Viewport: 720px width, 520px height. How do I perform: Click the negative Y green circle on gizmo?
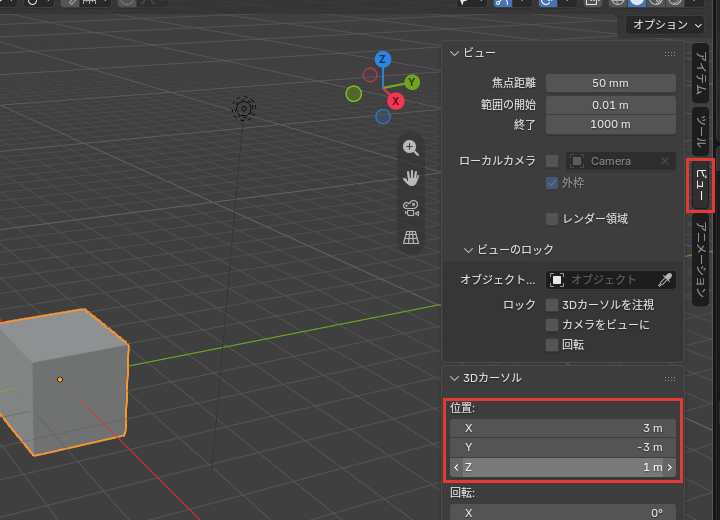pyautogui.click(x=354, y=94)
